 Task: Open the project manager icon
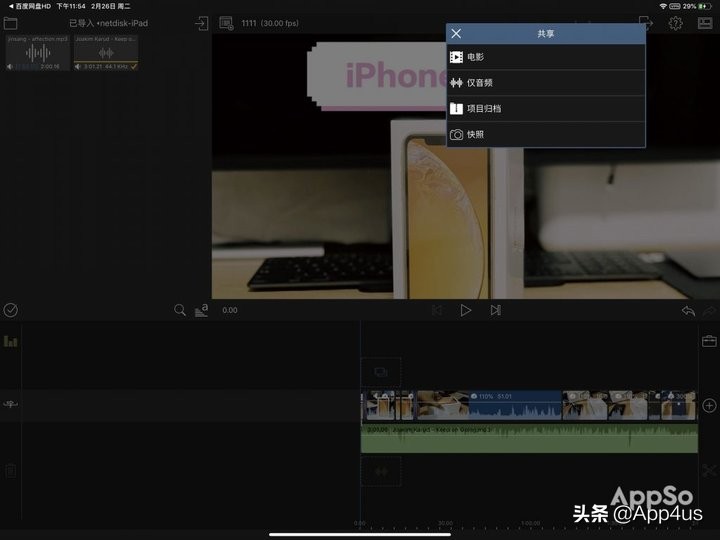click(x=226, y=23)
